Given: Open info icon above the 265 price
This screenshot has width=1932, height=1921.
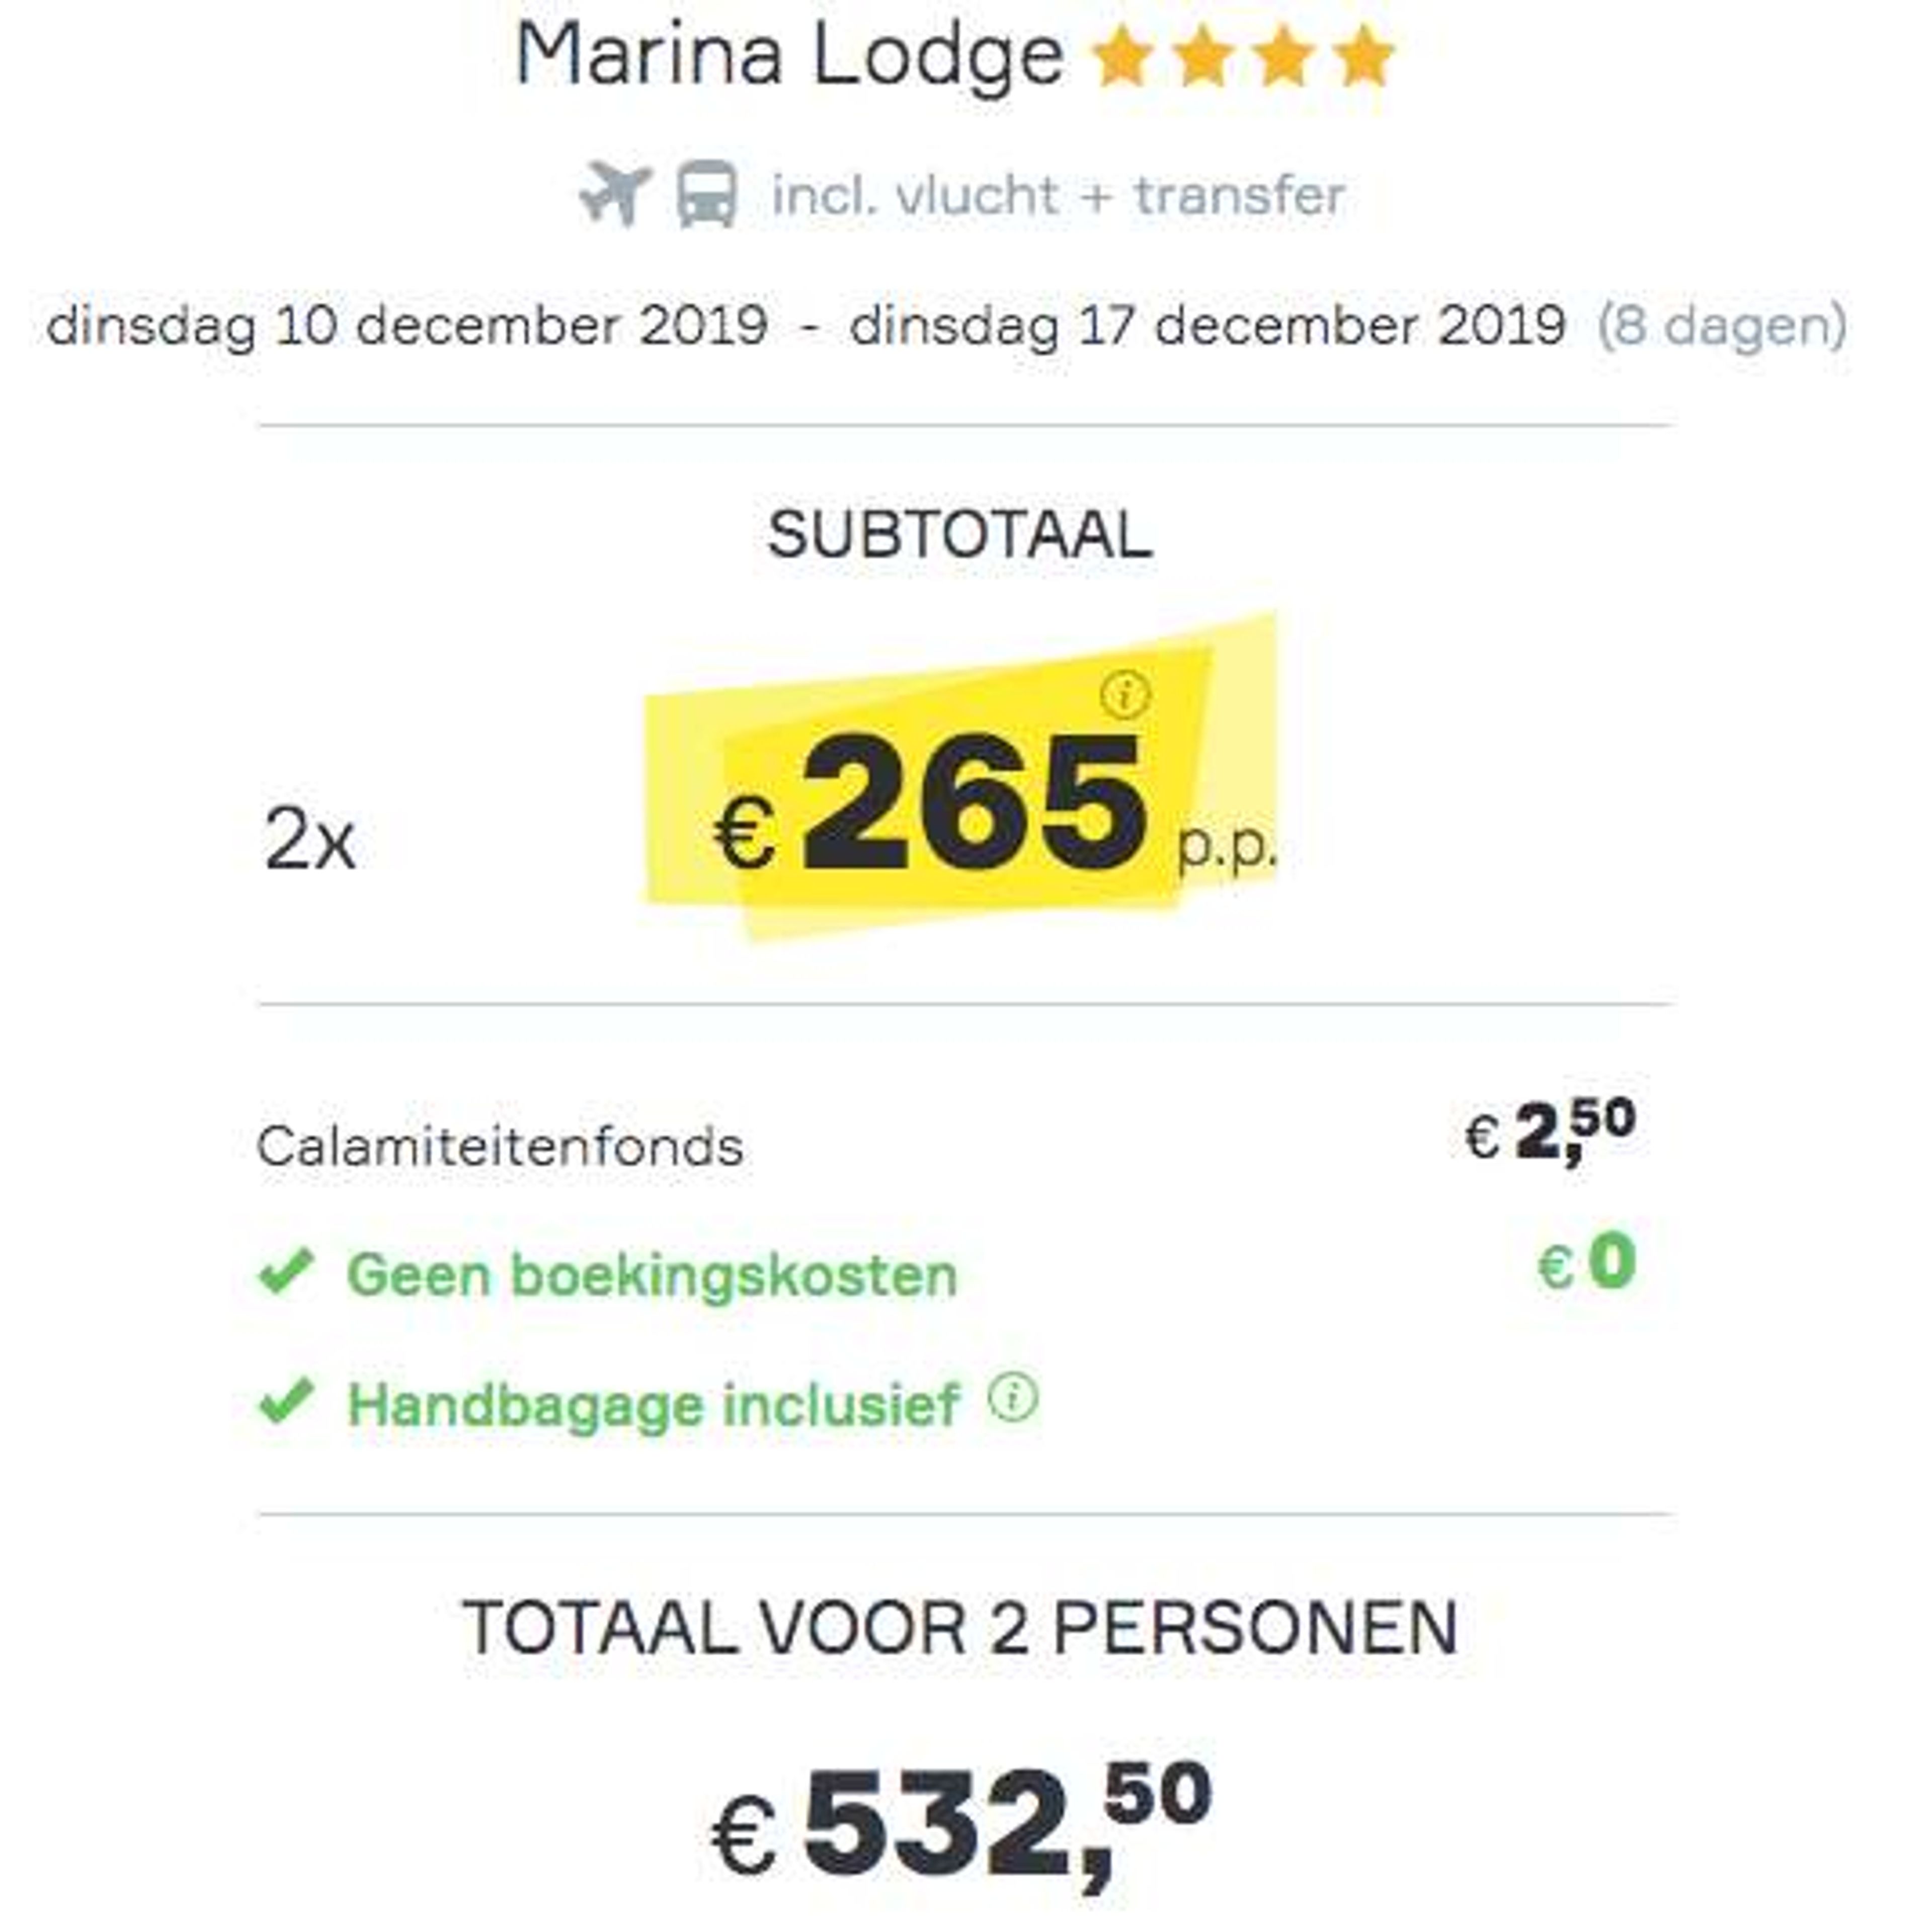Looking at the screenshot, I should (1125, 693).
